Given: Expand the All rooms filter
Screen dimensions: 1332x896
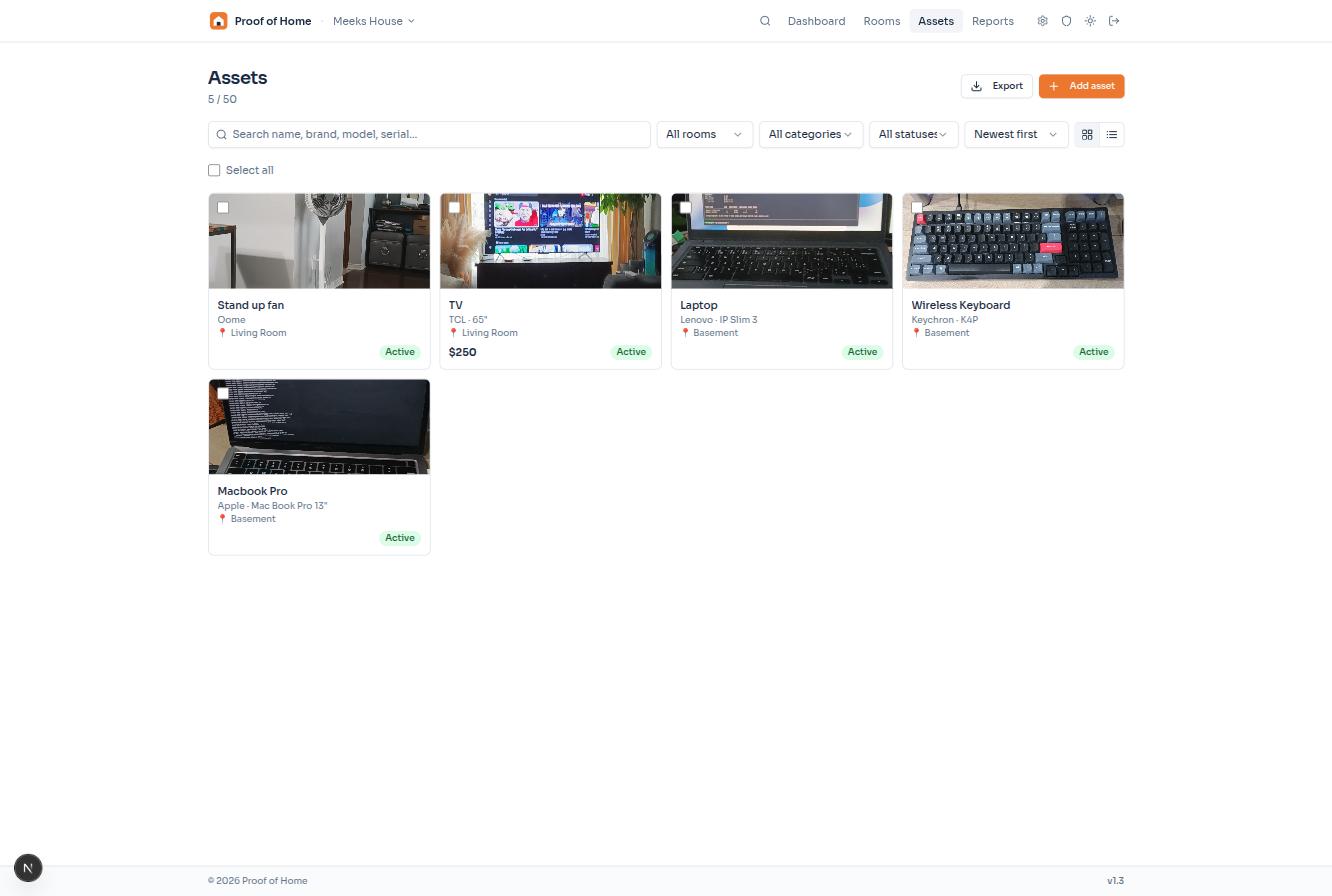Looking at the screenshot, I should [x=704, y=134].
